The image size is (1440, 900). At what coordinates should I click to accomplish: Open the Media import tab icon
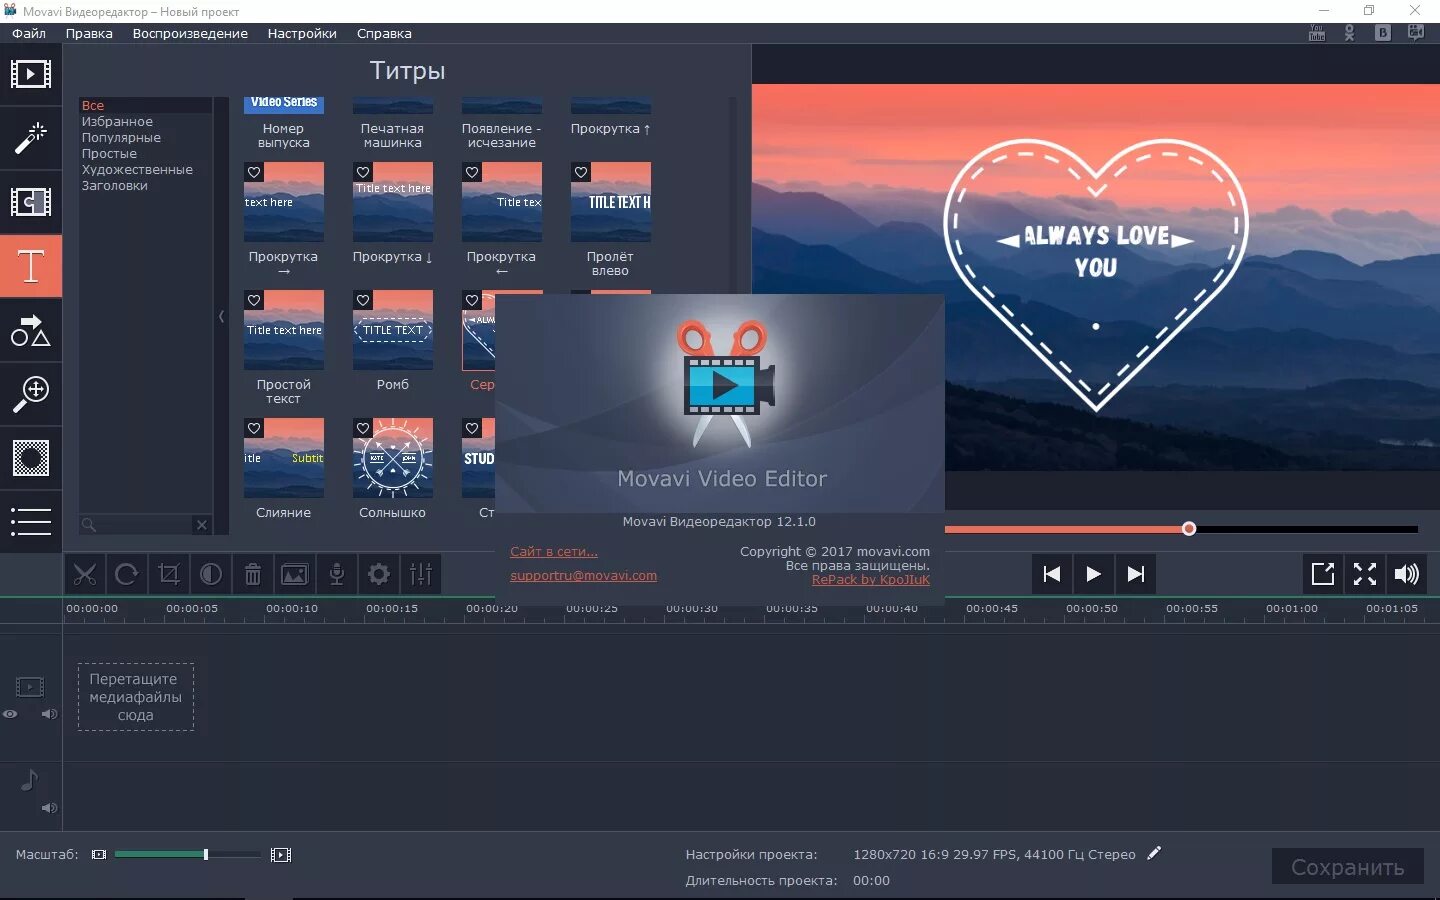tap(30, 74)
